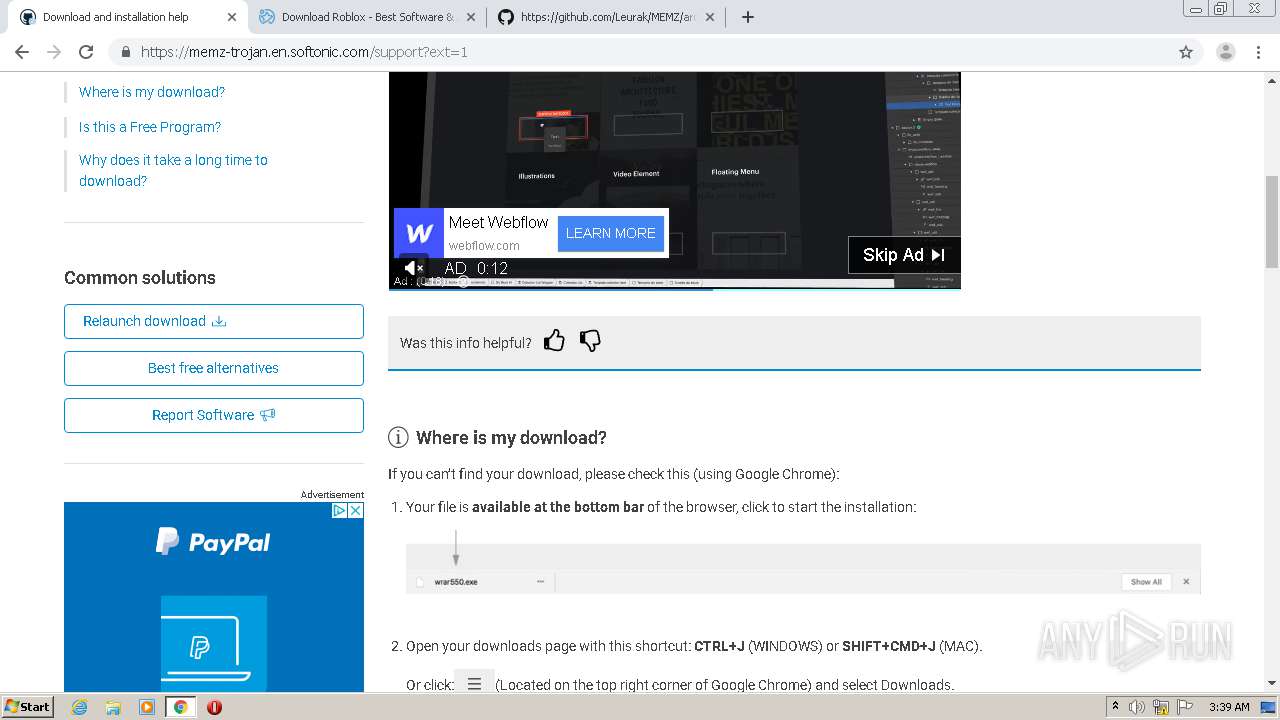The image size is (1280, 720).
Task: Click the Relaunch download button
Action: pos(214,321)
